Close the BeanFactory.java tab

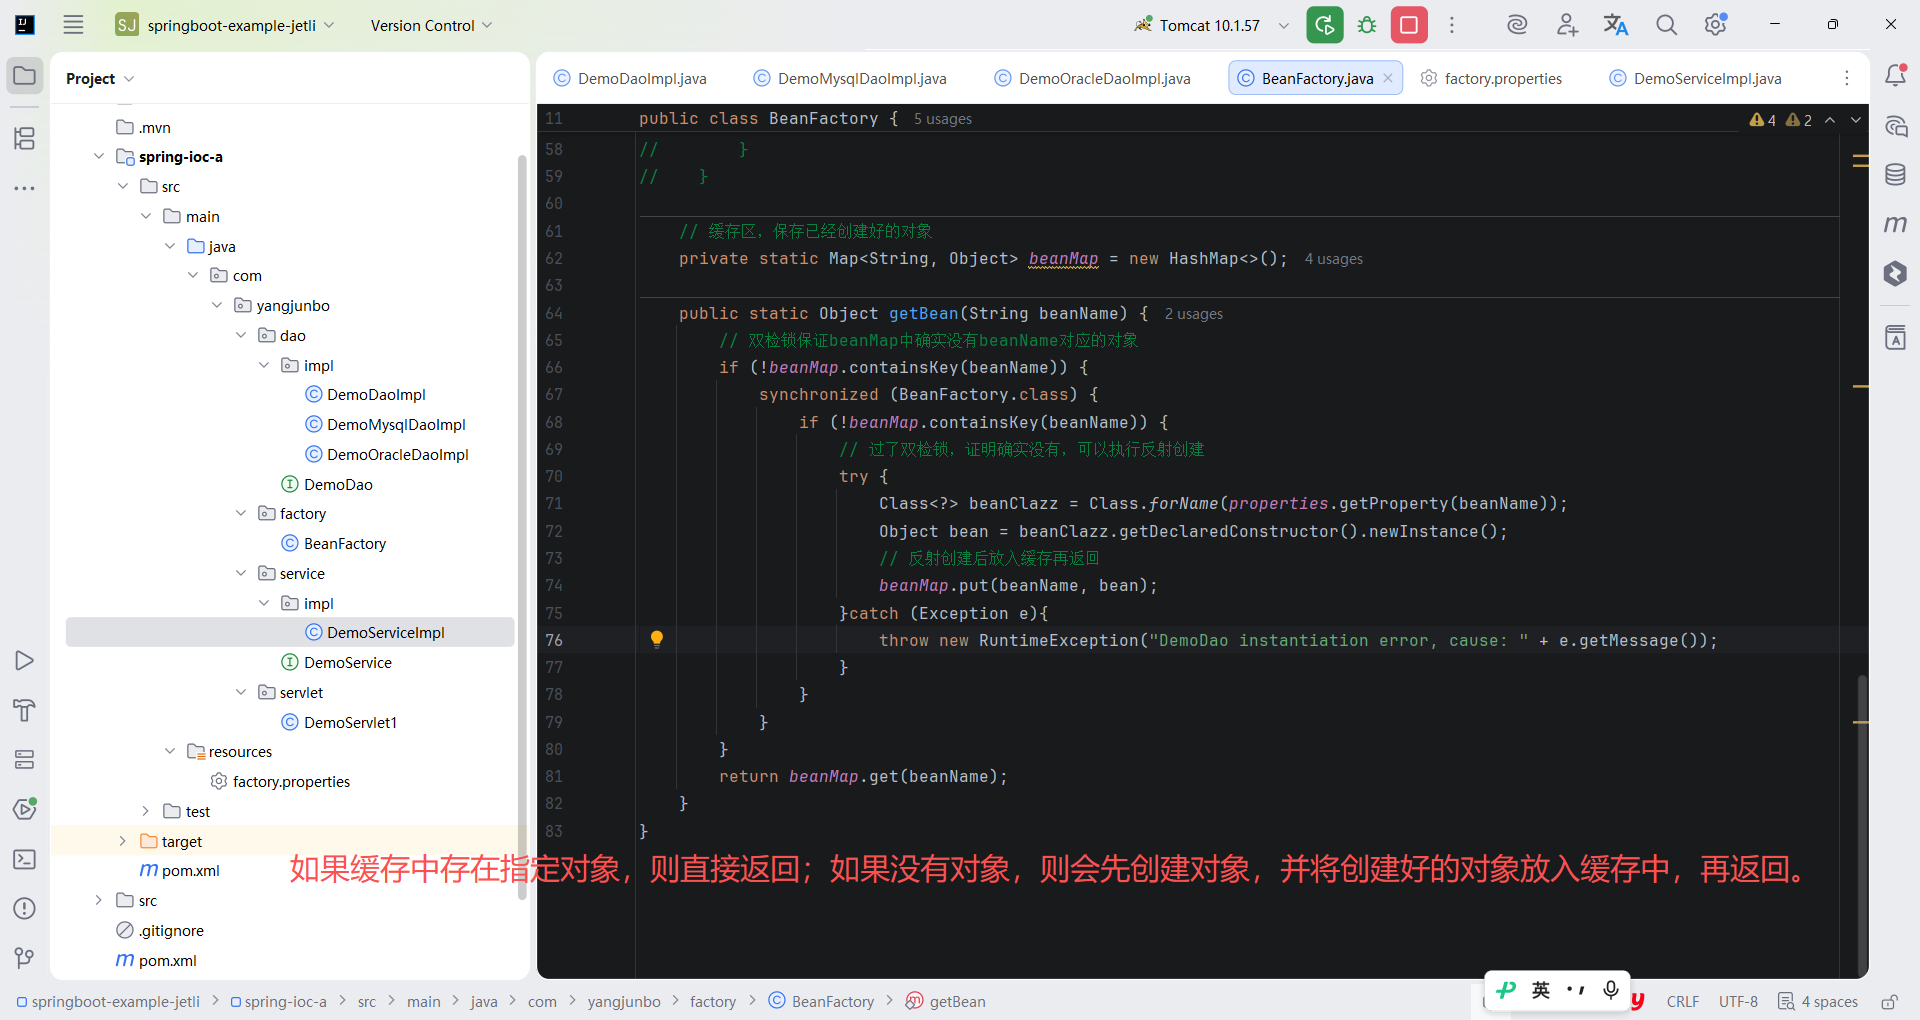coord(1388,79)
